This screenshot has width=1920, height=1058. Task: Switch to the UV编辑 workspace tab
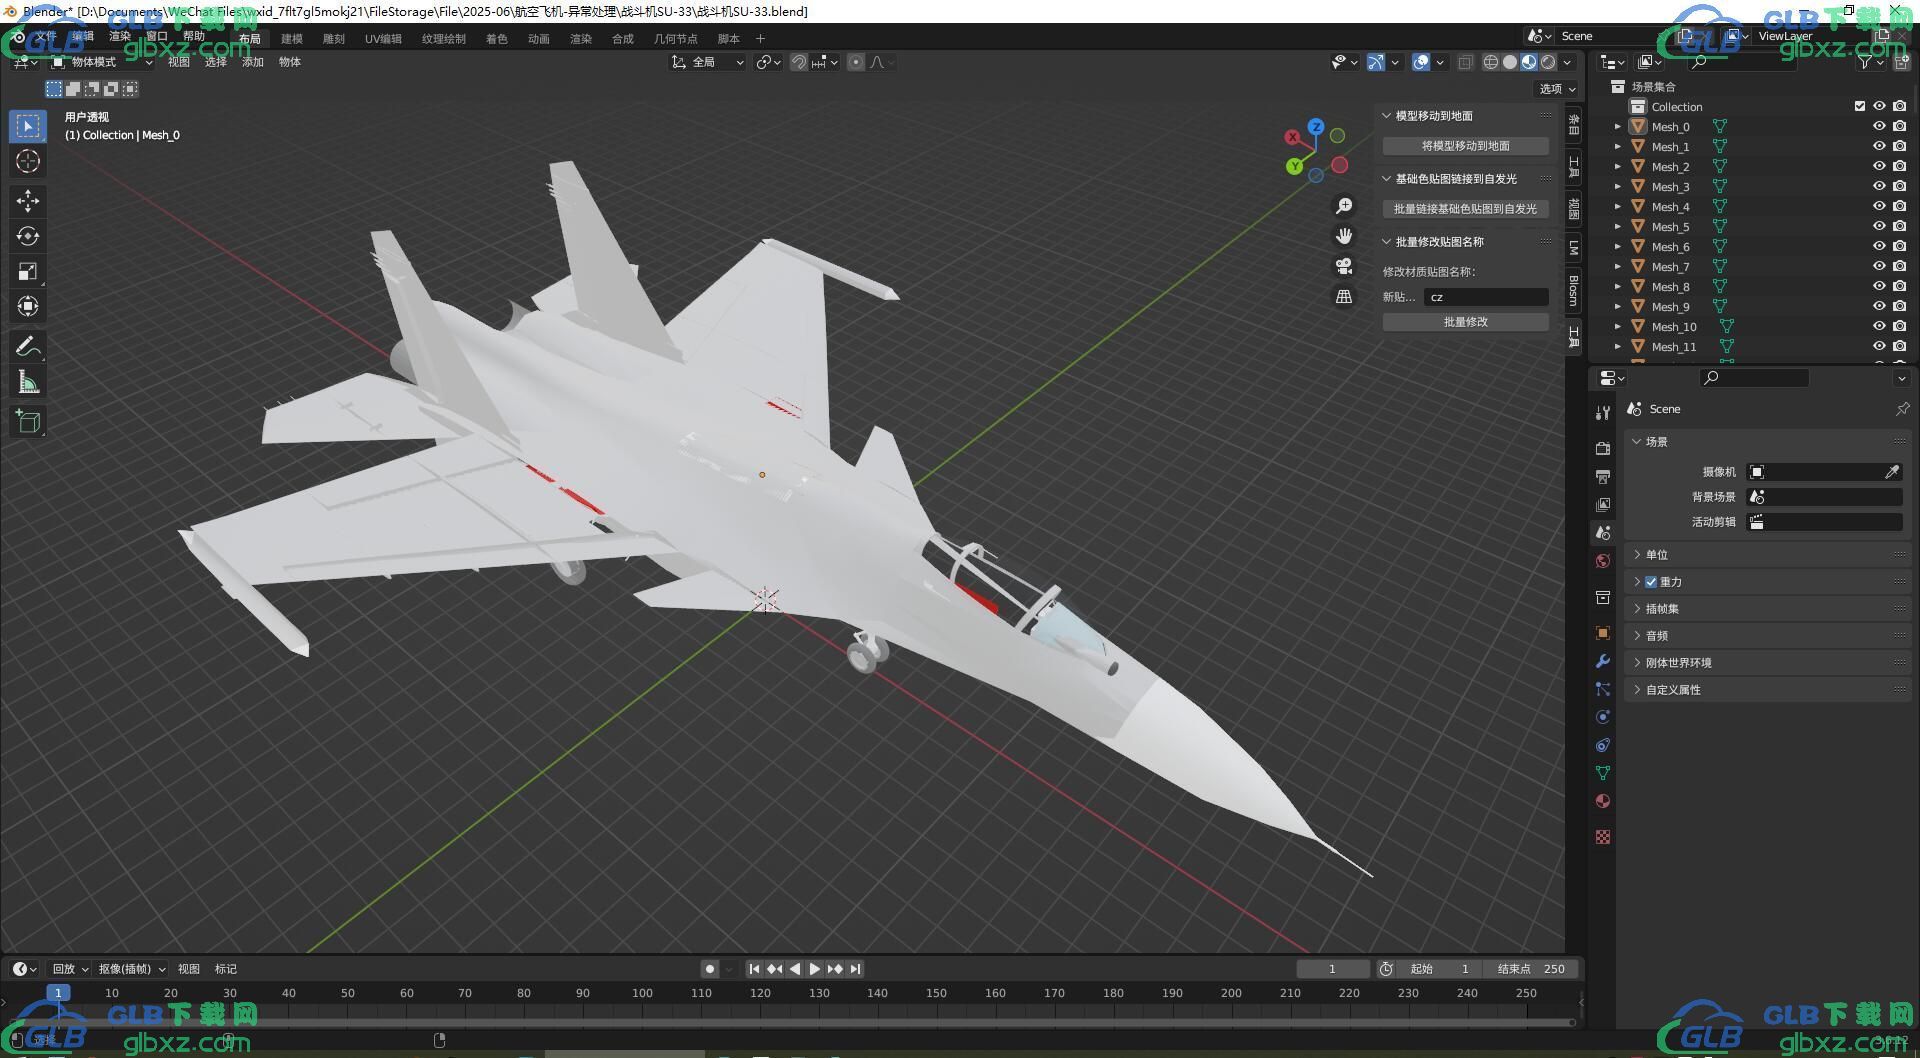(x=383, y=39)
